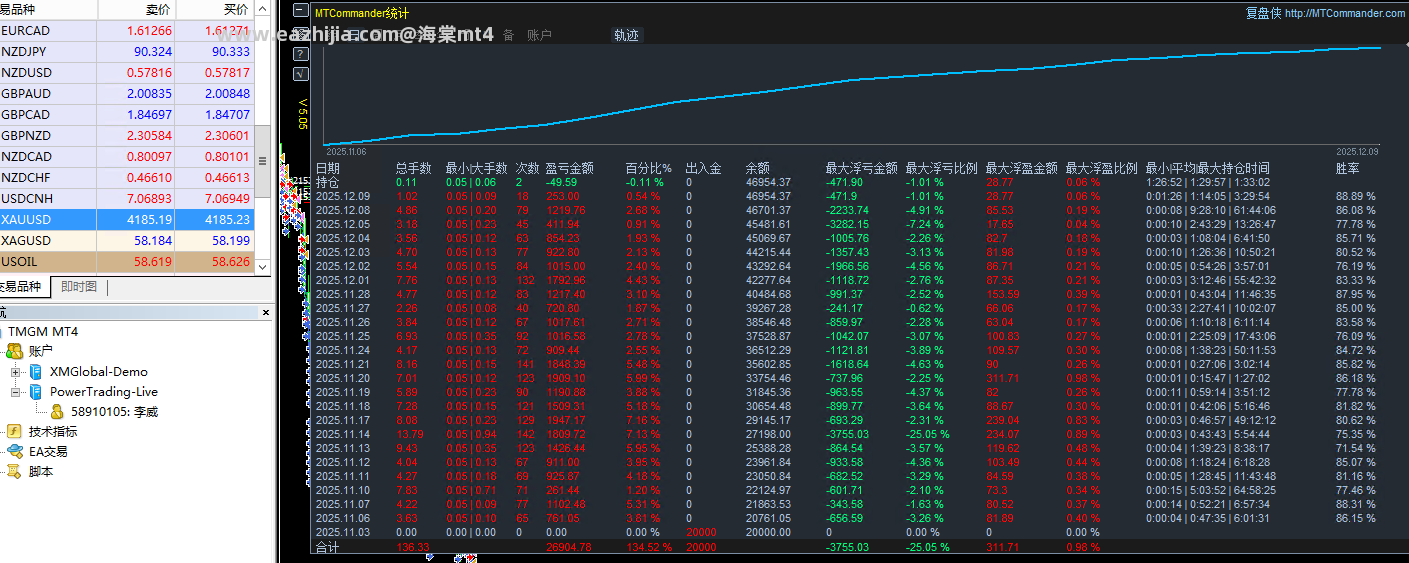Click the XAUUSD sell price 4185.19
The image size is (1409, 563).
(150, 220)
